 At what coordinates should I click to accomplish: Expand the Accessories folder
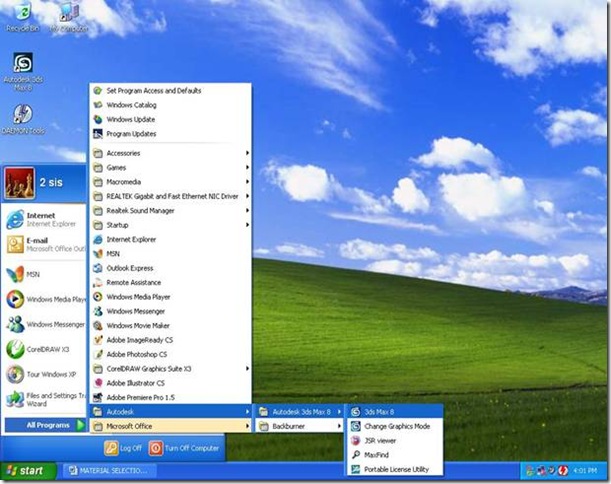coord(170,153)
